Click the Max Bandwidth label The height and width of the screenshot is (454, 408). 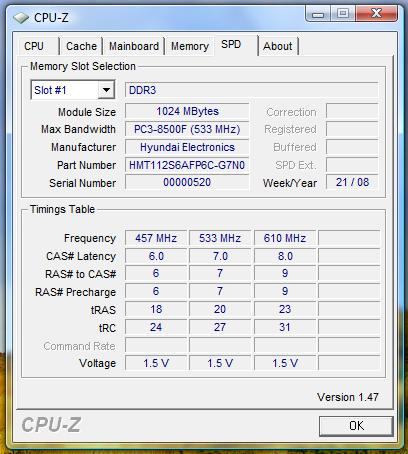(x=78, y=129)
